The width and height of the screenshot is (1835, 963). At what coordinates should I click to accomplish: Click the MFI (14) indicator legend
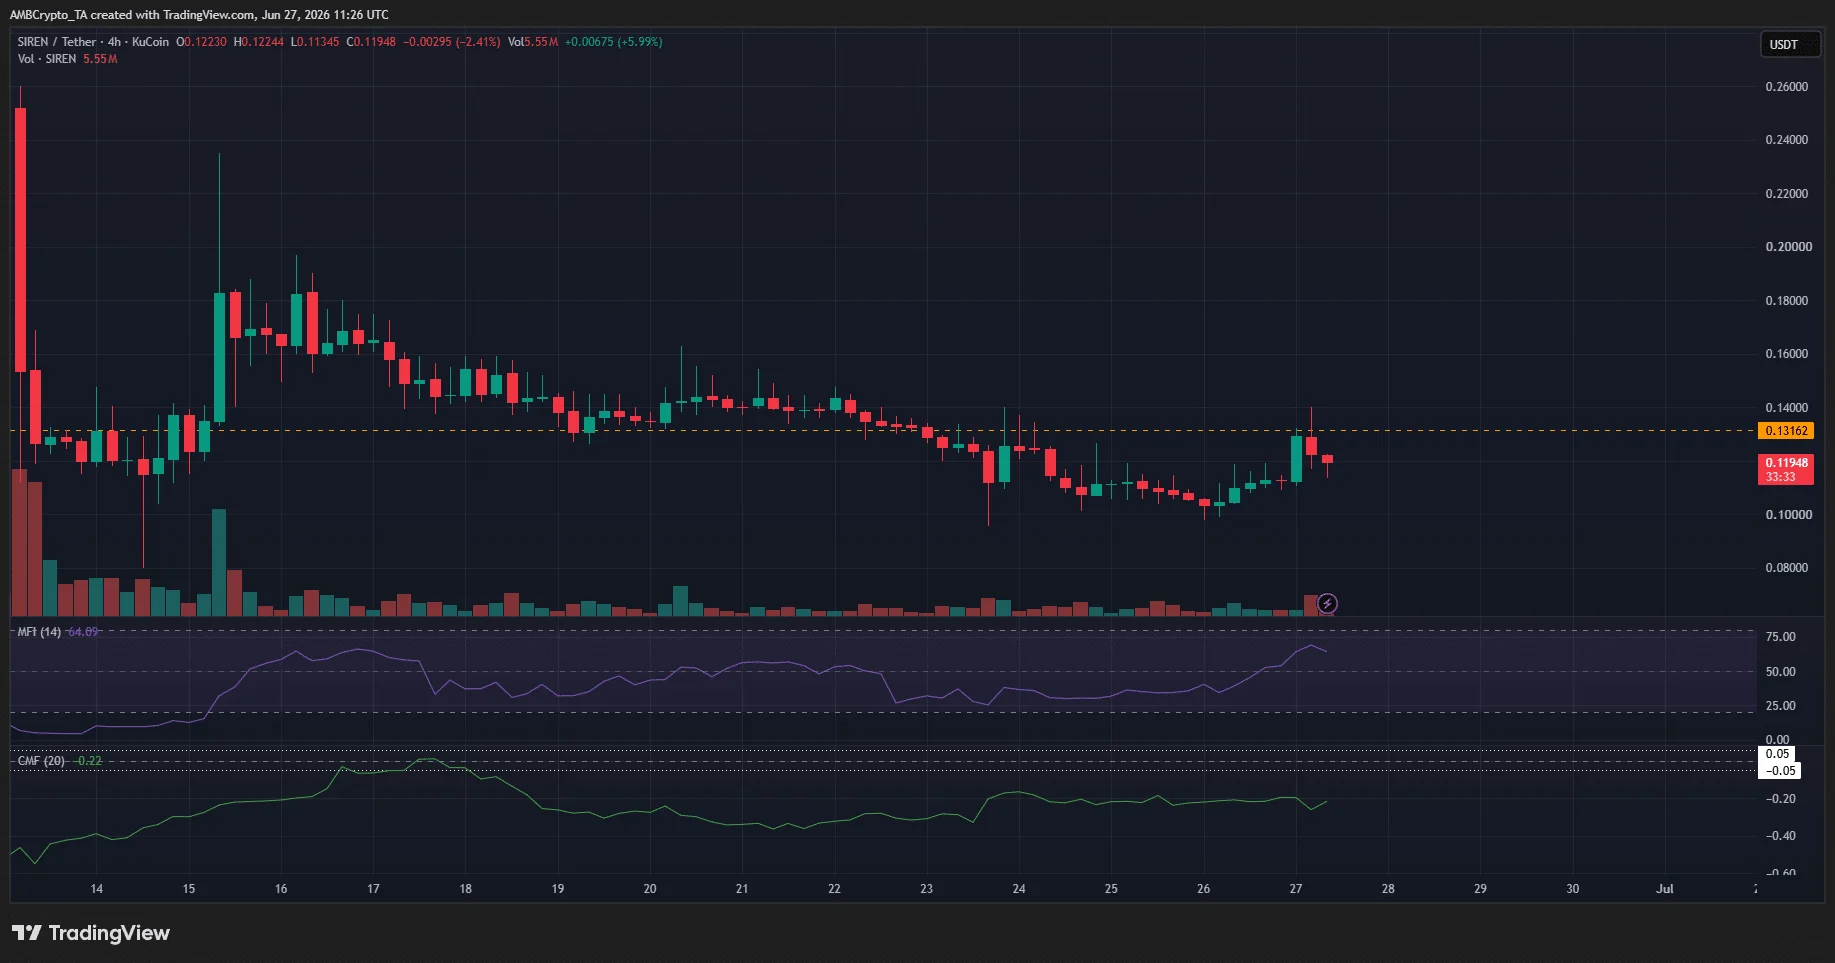(39, 632)
